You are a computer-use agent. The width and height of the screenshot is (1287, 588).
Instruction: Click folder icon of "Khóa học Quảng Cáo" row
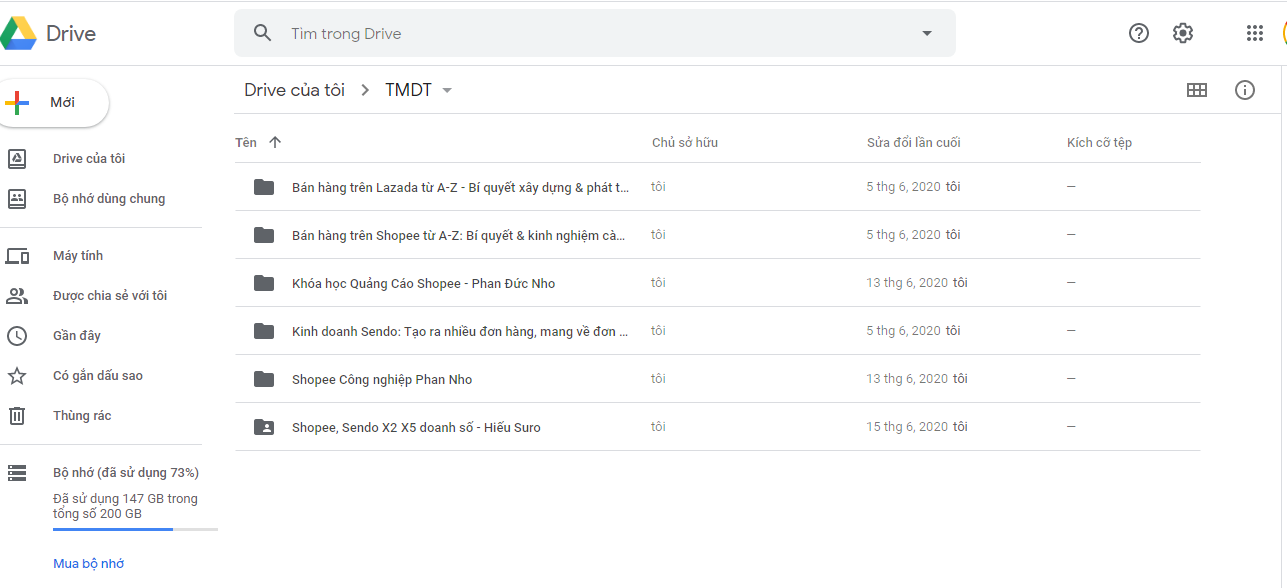(264, 283)
